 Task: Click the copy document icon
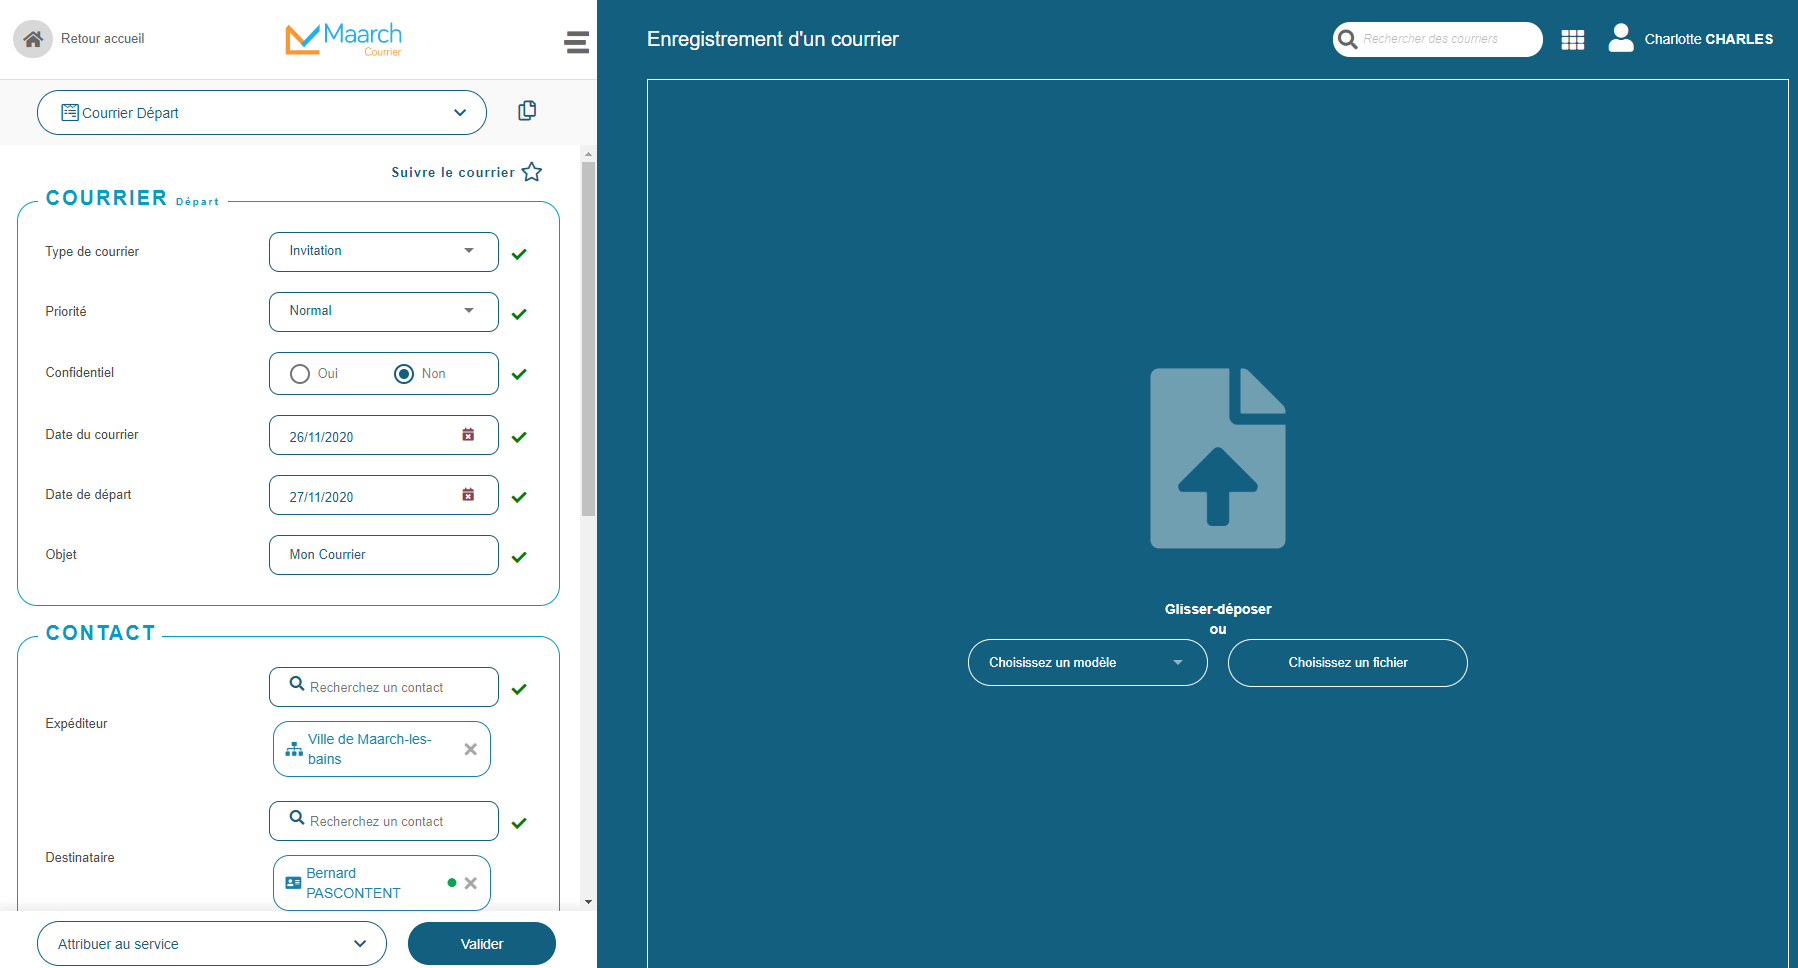click(x=527, y=111)
